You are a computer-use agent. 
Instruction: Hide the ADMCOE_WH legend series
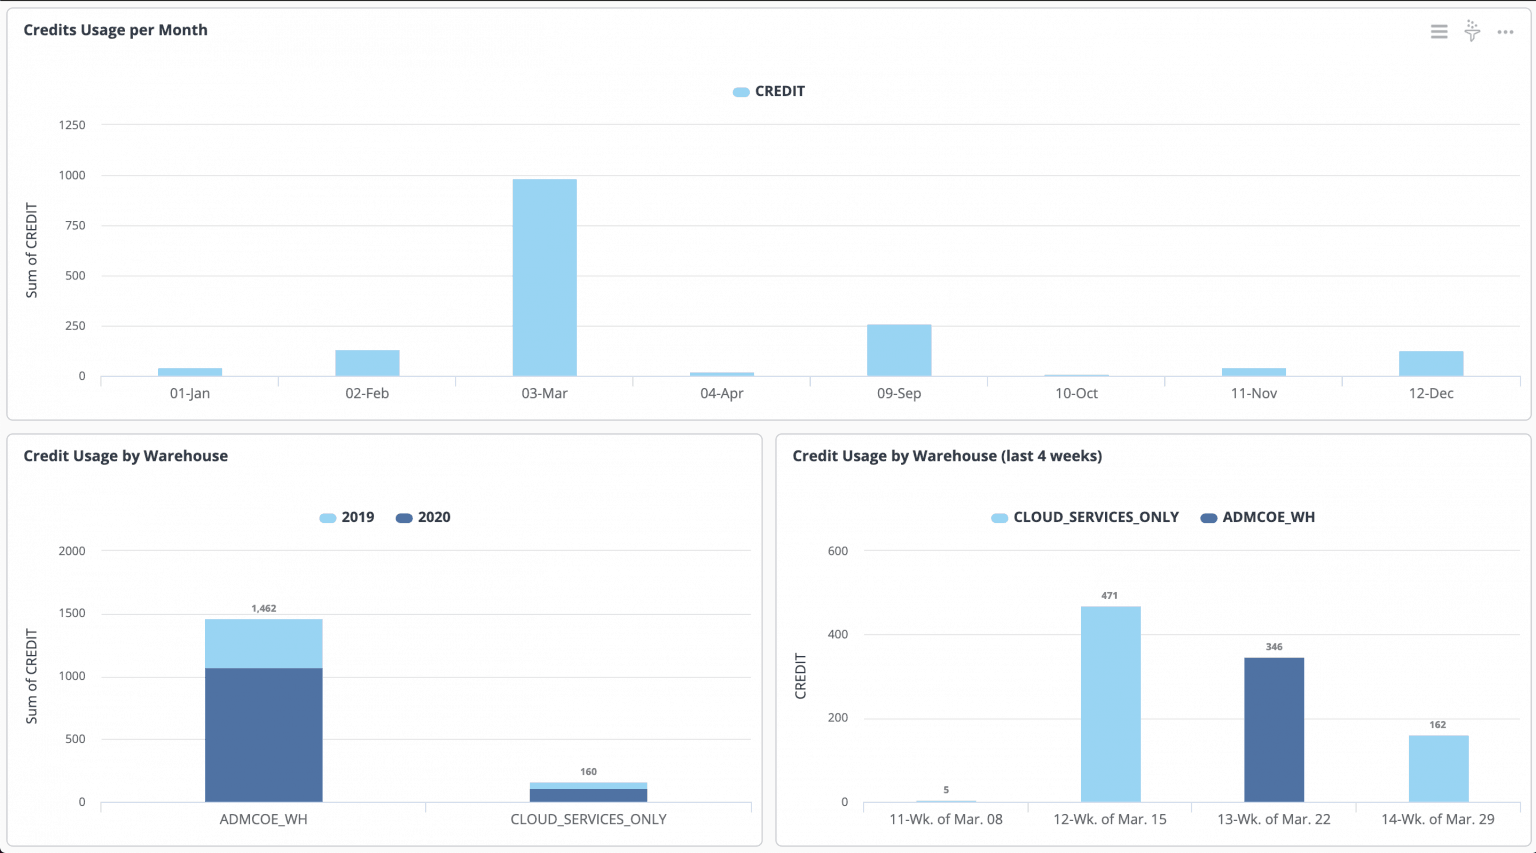1257,517
